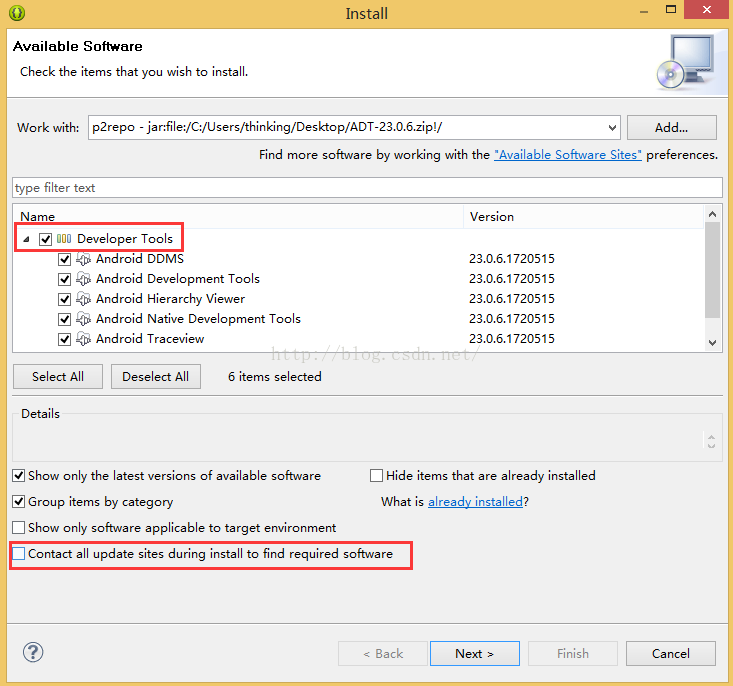The image size is (733, 686).
Task: Select the Android Traceview row label
Action: 150,339
